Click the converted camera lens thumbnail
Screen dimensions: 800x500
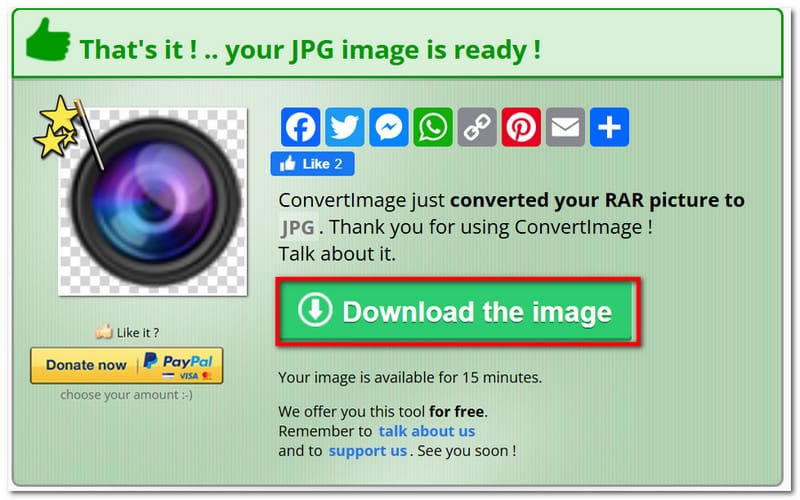153,202
